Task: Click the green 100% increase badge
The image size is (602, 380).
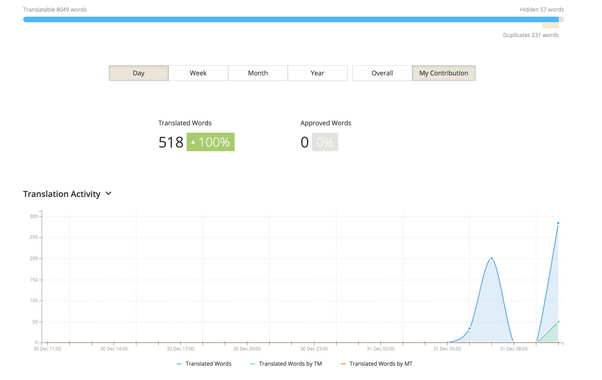Action: pos(210,142)
